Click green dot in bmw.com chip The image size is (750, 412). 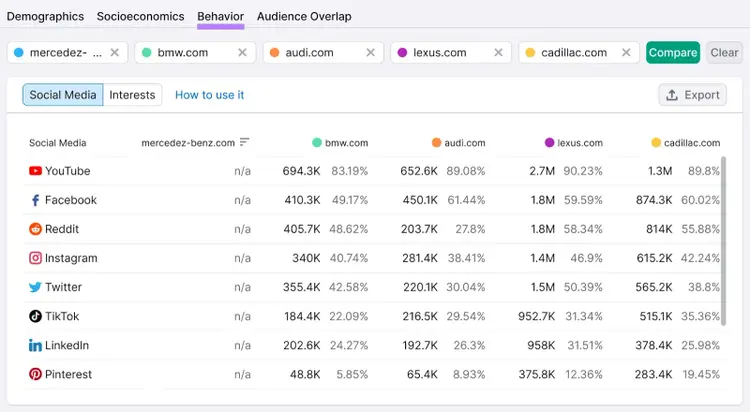tap(147, 53)
